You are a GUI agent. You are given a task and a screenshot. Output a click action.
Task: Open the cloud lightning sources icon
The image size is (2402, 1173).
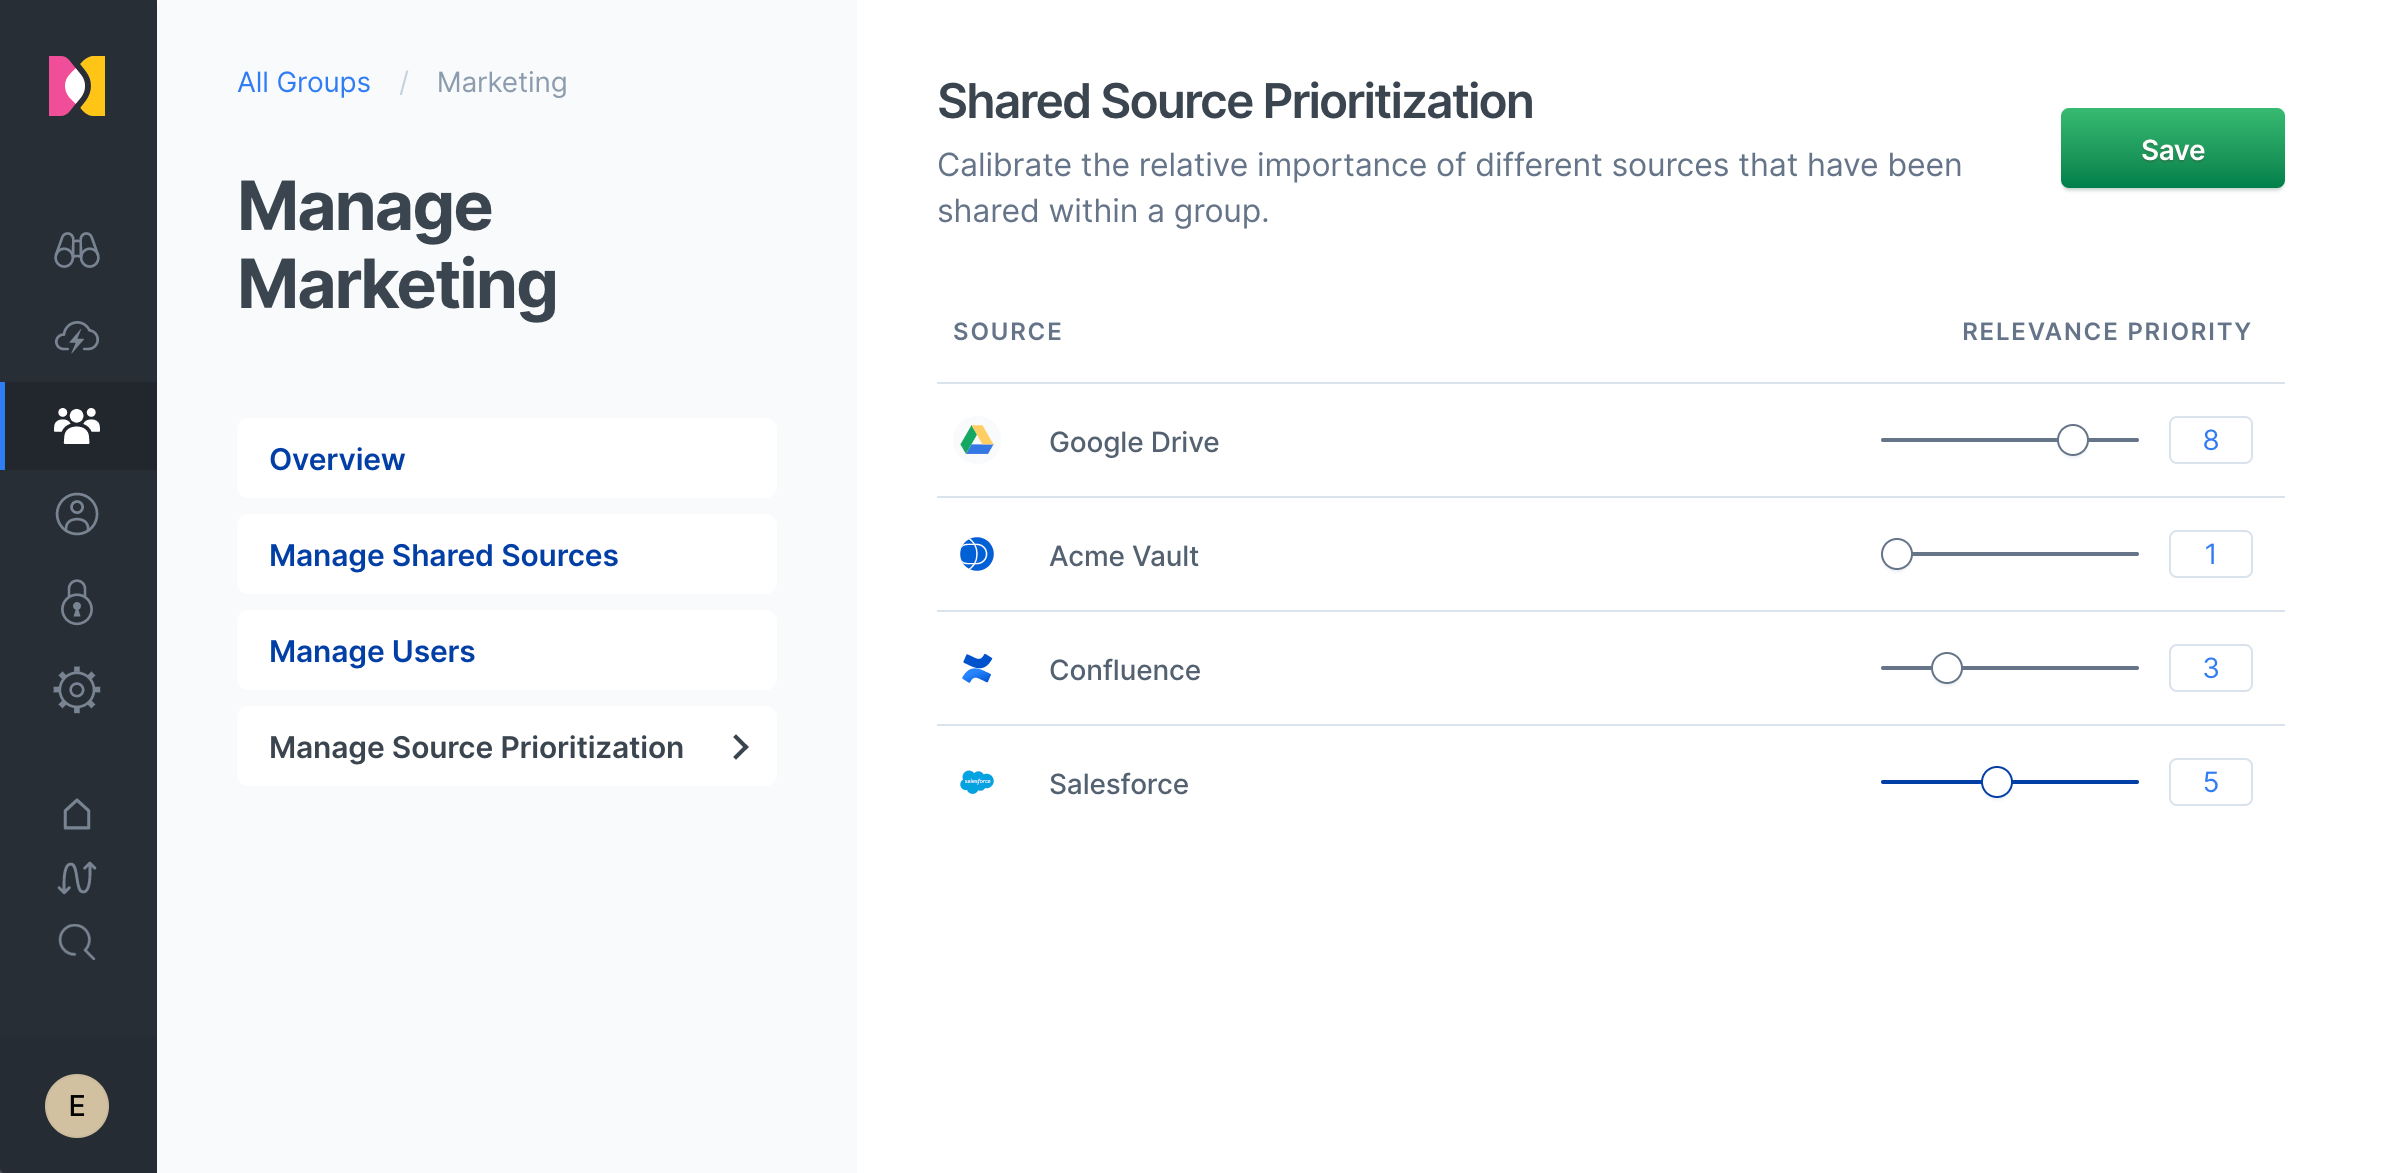pyautogui.click(x=77, y=338)
